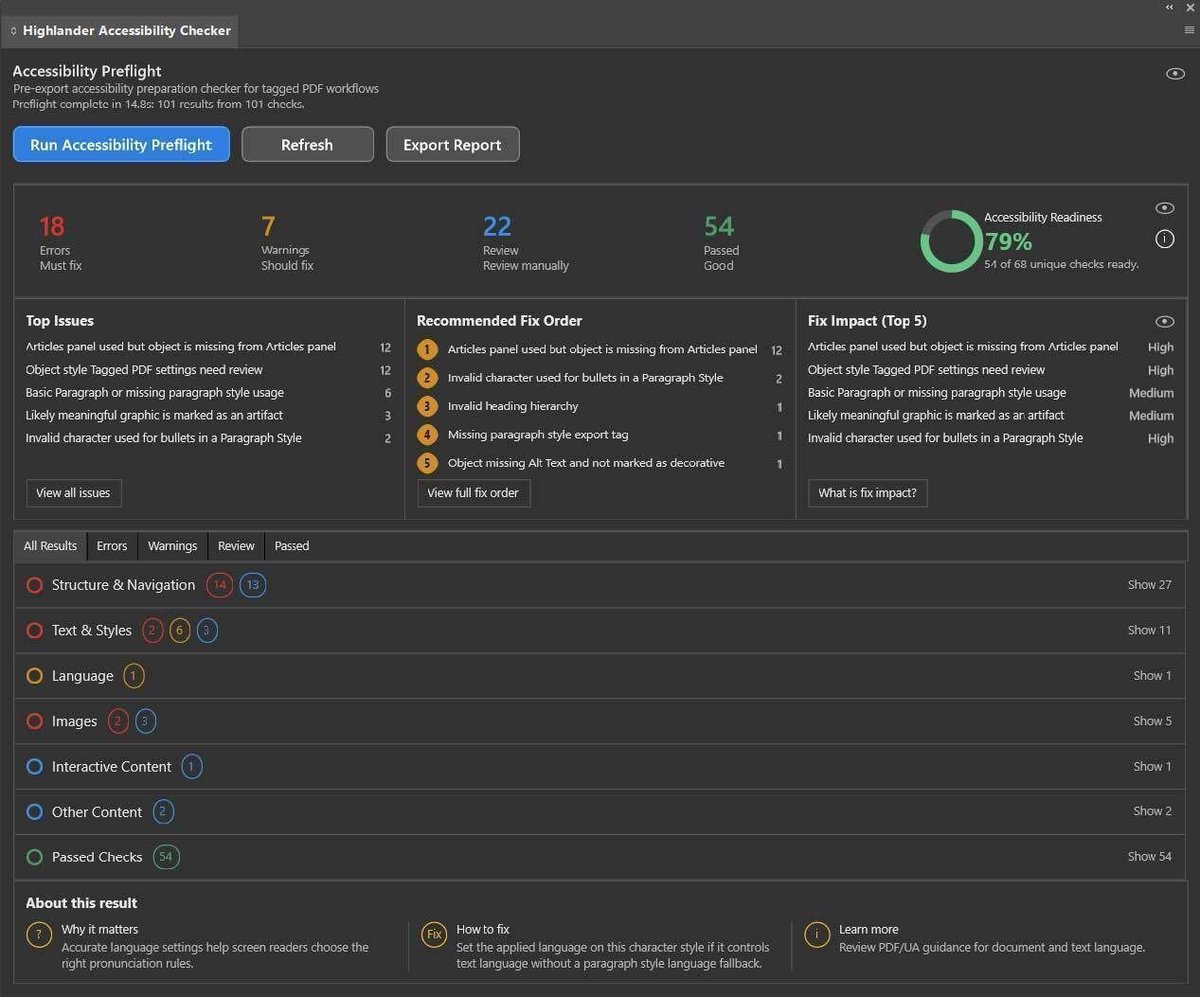Click the red 14 badge on Structure & Navigation

[219, 585]
